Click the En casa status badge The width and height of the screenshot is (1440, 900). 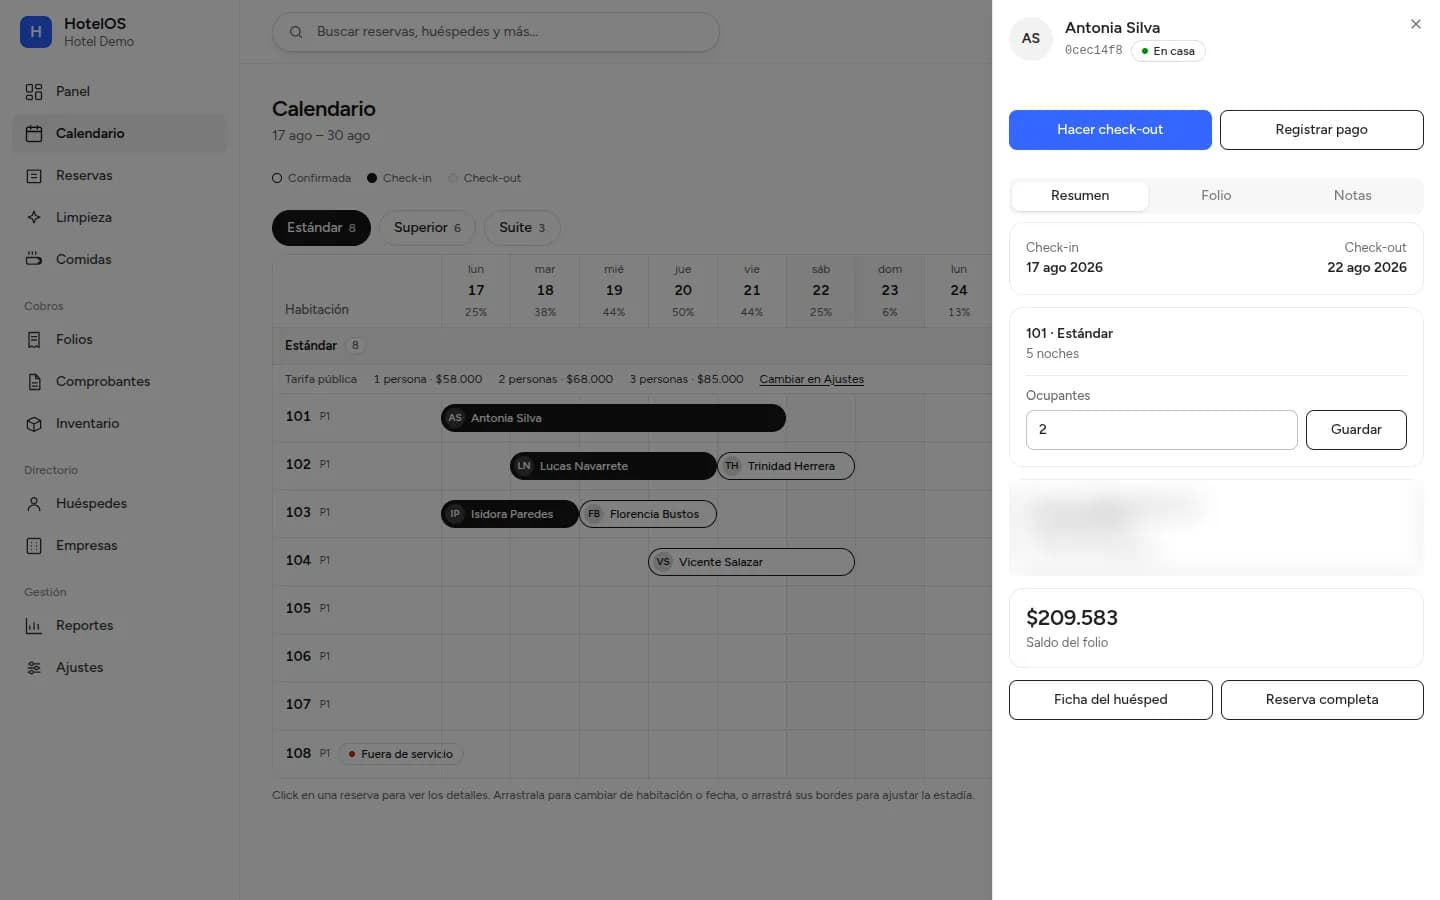coord(1168,51)
